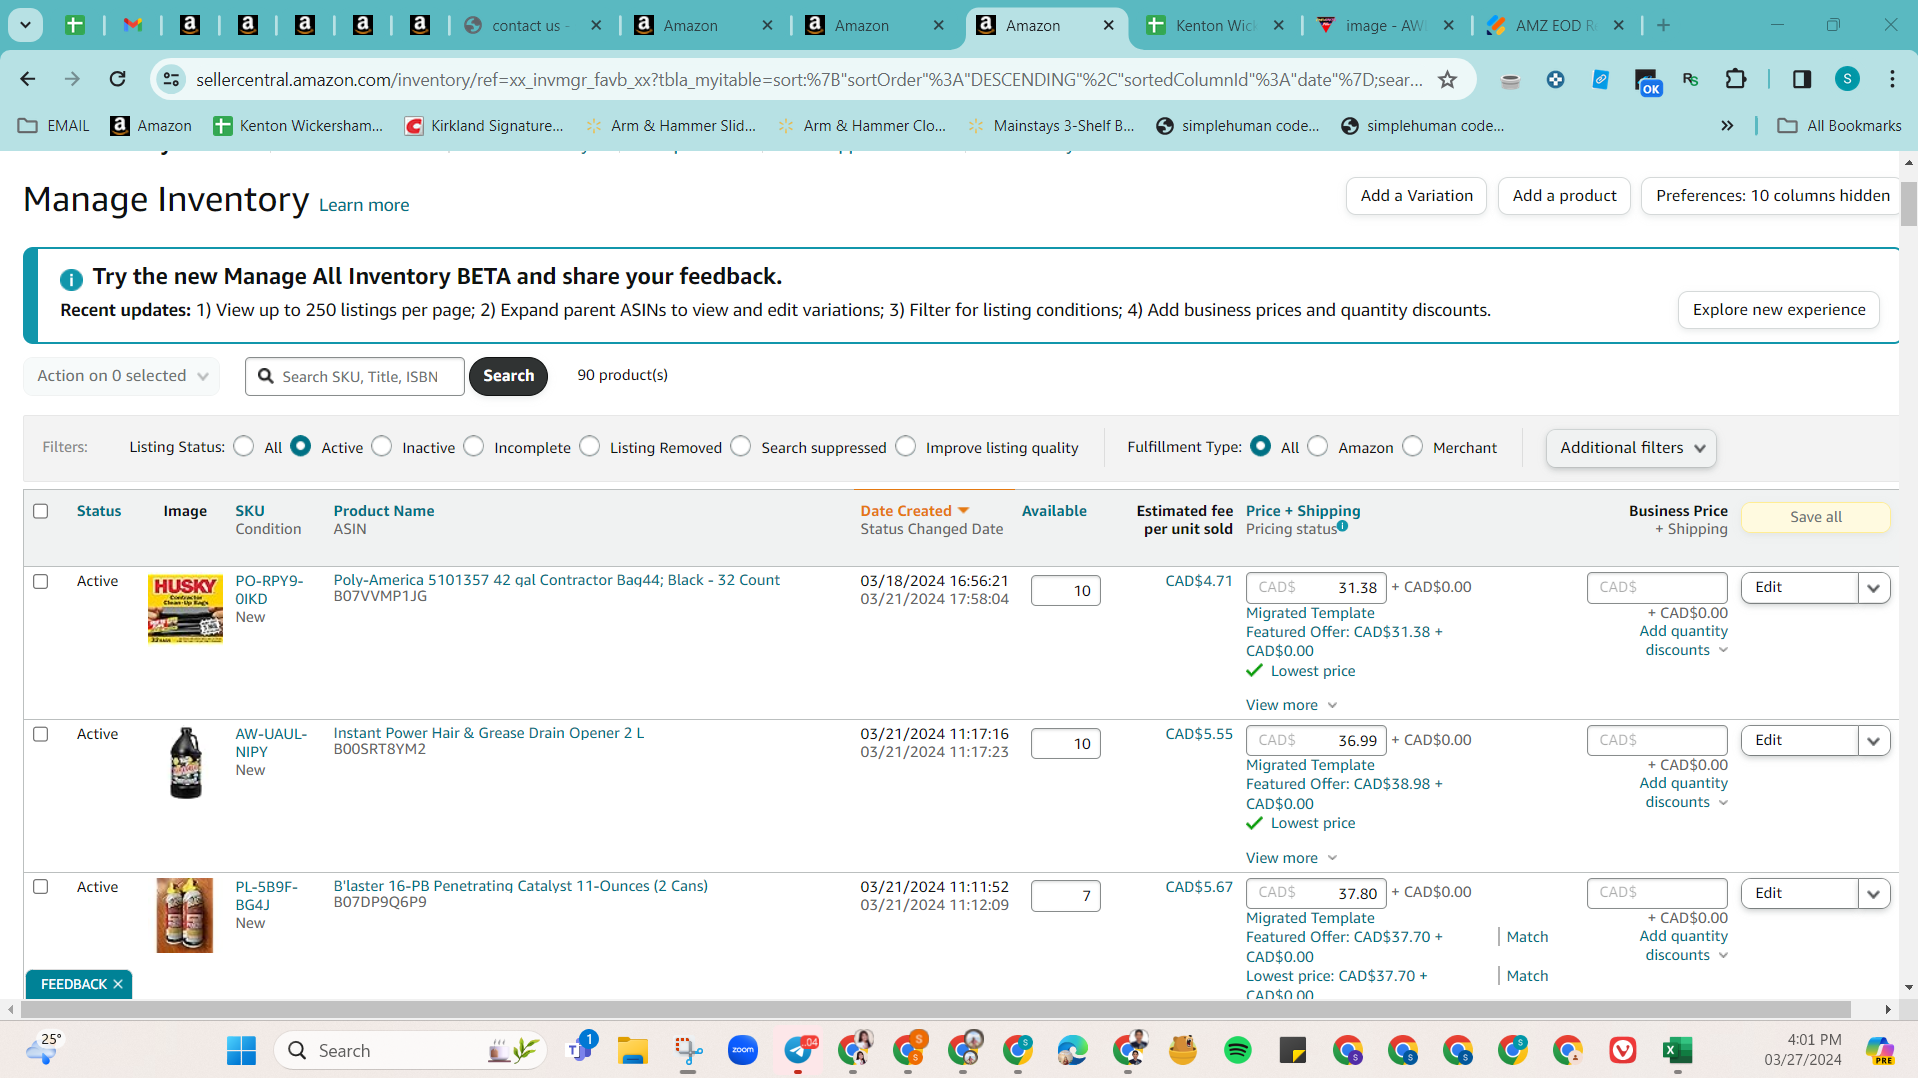Open Microsoft Teams from the taskbar
This screenshot has width=1918, height=1078.
(580, 1049)
